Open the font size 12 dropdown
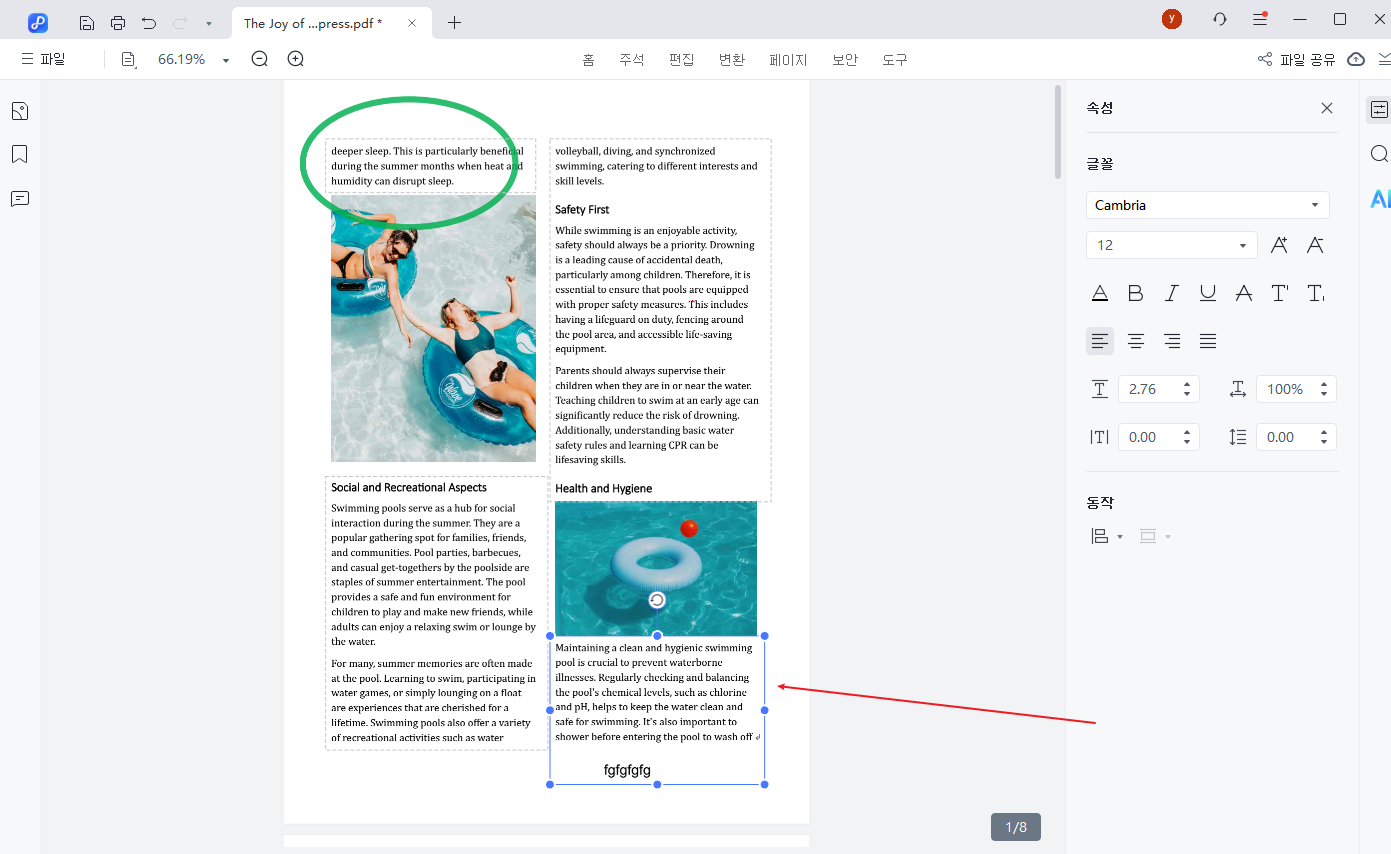The width and height of the screenshot is (1391, 854). coord(1171,245)
